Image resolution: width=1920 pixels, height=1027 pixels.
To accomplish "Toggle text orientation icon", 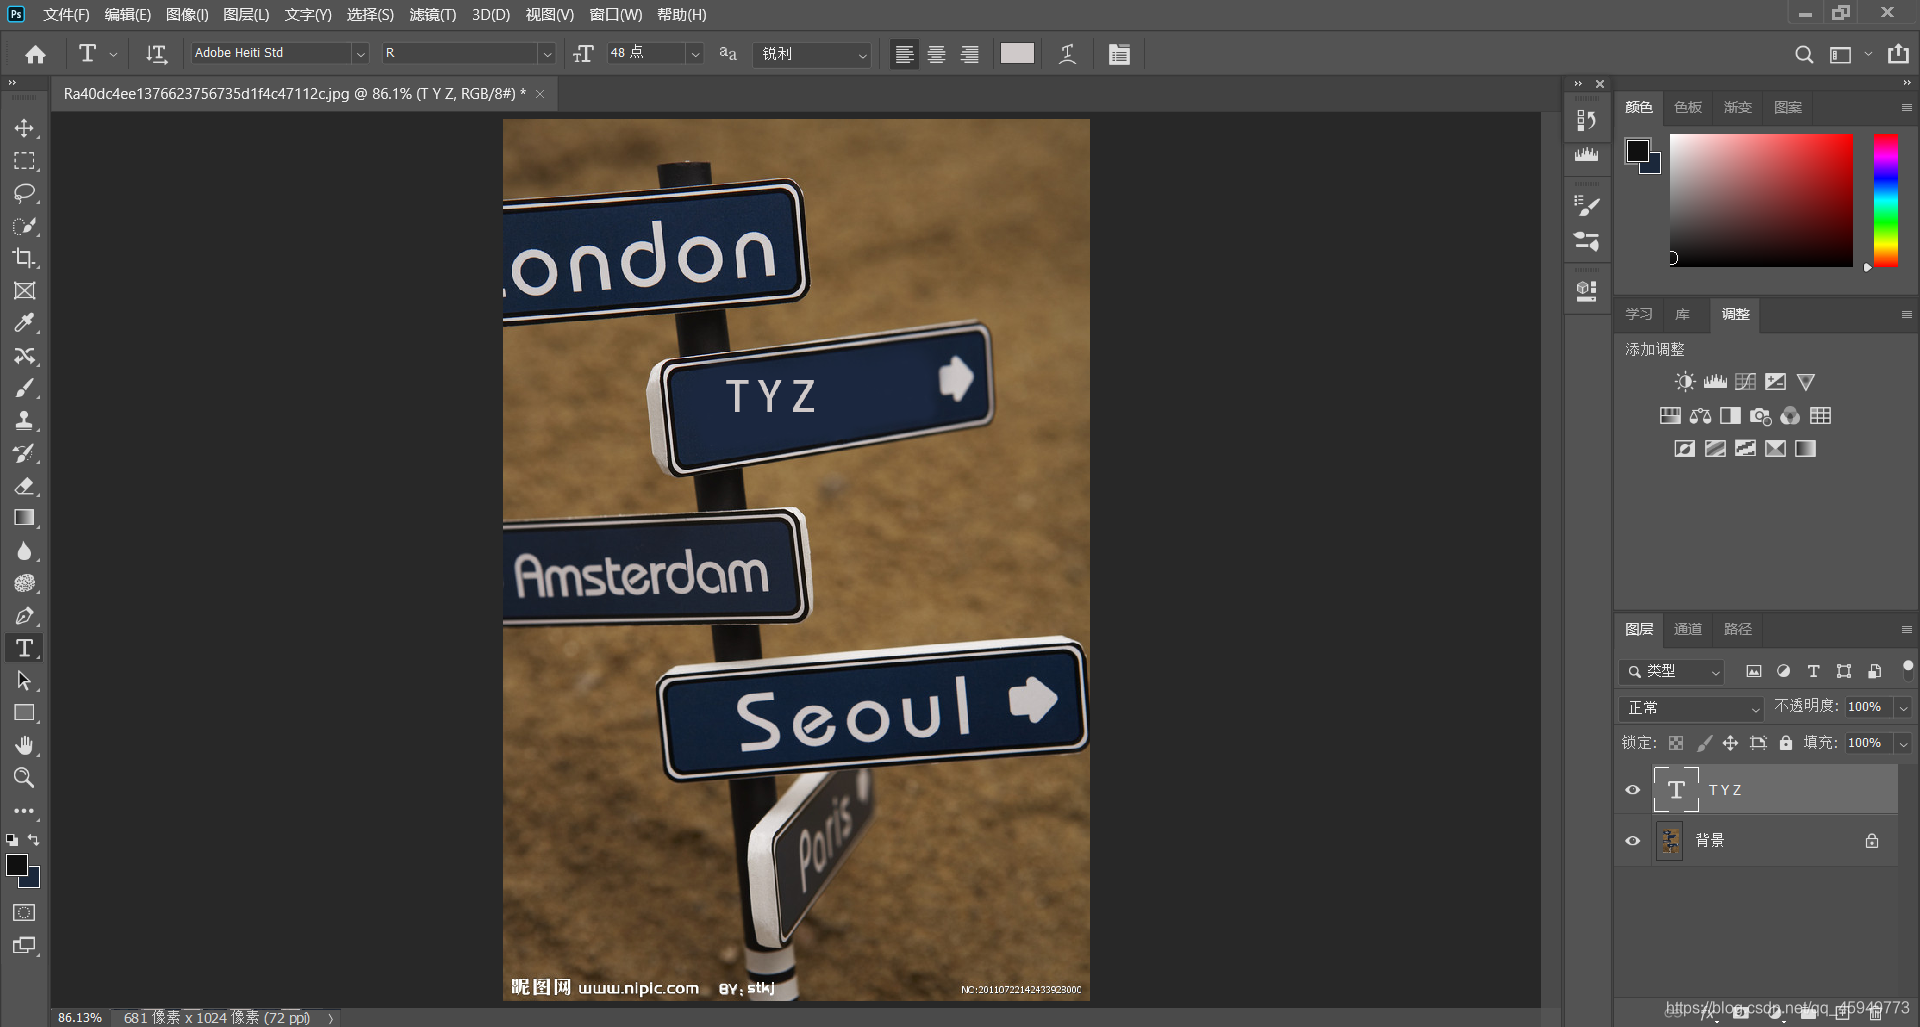I will (x=156, y=54).
